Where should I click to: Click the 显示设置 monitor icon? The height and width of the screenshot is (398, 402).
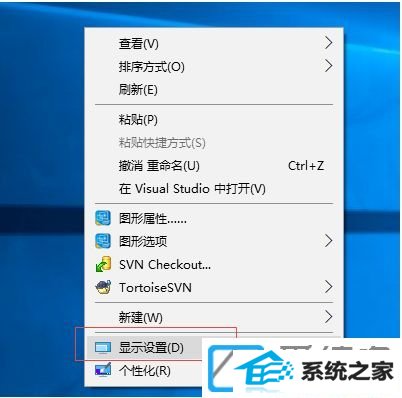[103, 348]
